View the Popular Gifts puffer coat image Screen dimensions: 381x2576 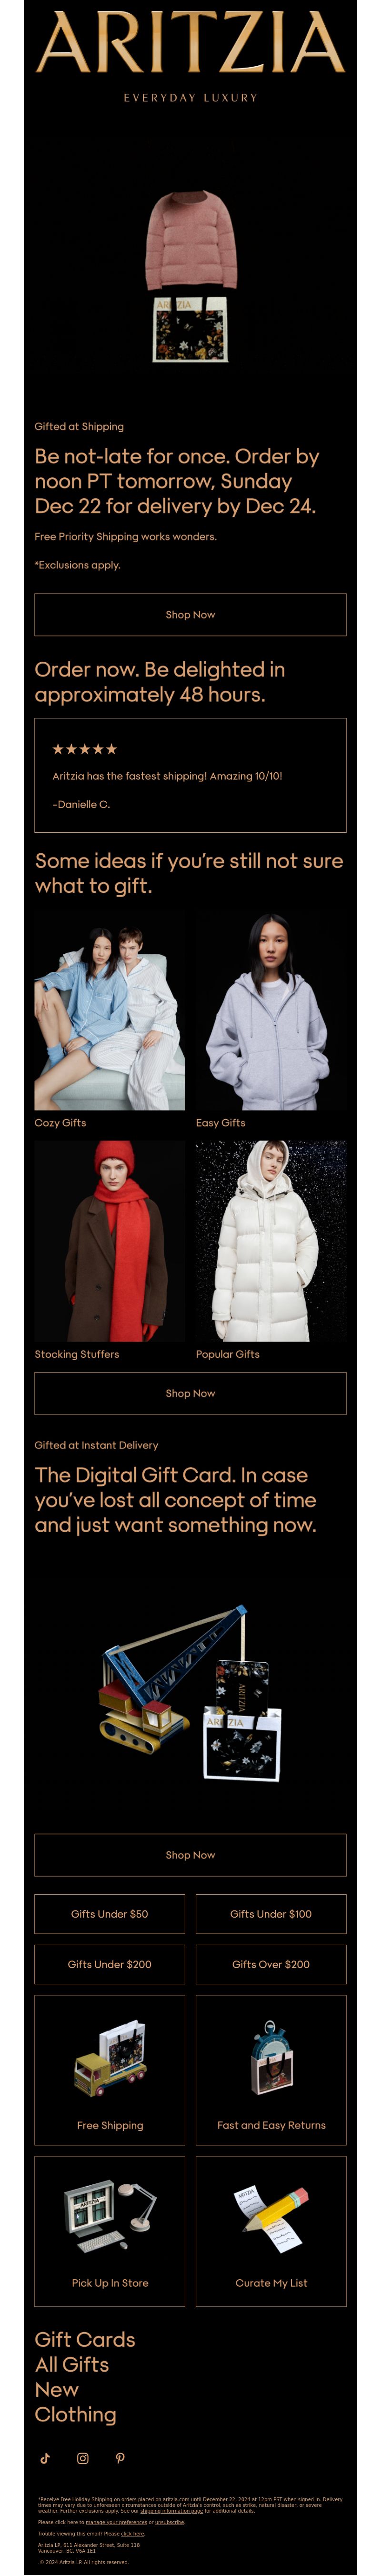(271, 1241)
